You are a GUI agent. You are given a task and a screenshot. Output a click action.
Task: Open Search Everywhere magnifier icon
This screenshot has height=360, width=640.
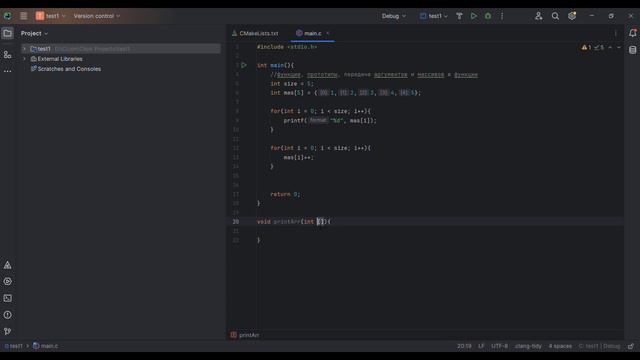pos(555,16)
